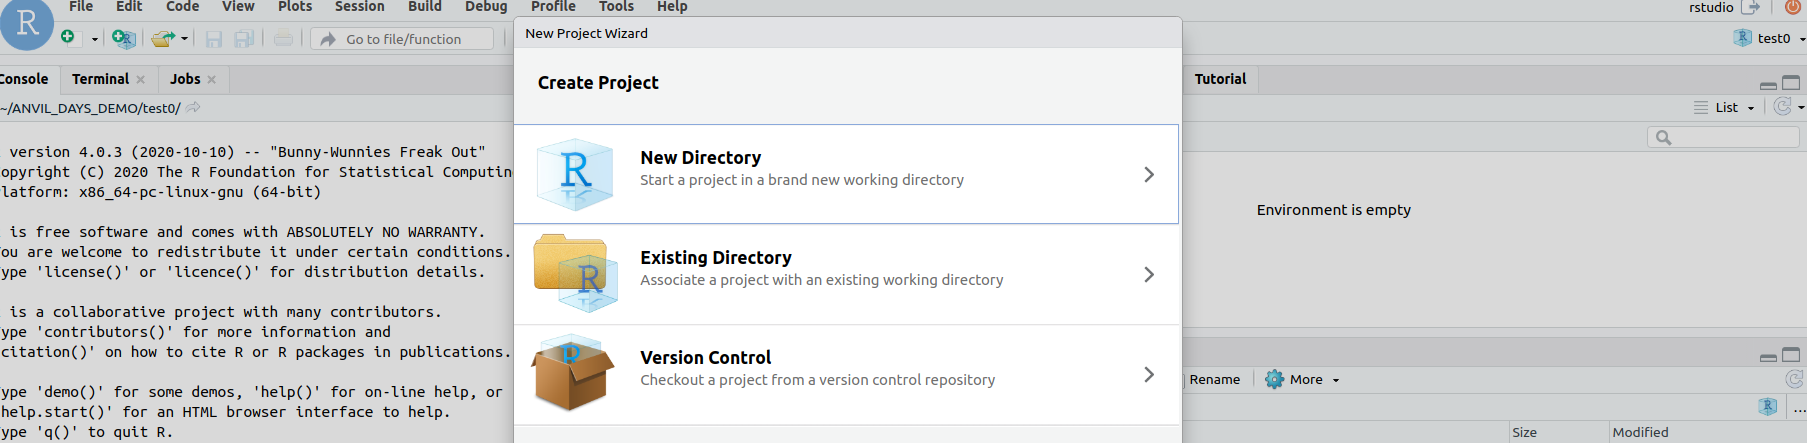Click the New File plus icon
The image size is (1807, 443).
(68, 37)
